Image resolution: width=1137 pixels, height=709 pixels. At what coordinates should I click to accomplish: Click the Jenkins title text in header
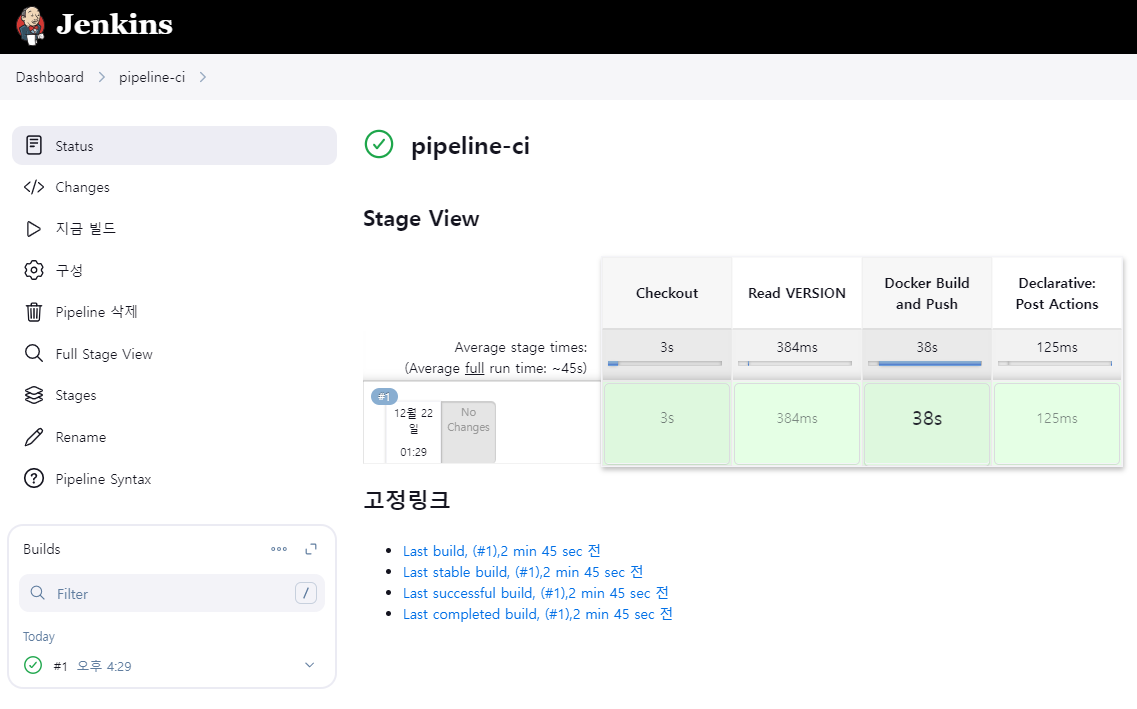115,25
